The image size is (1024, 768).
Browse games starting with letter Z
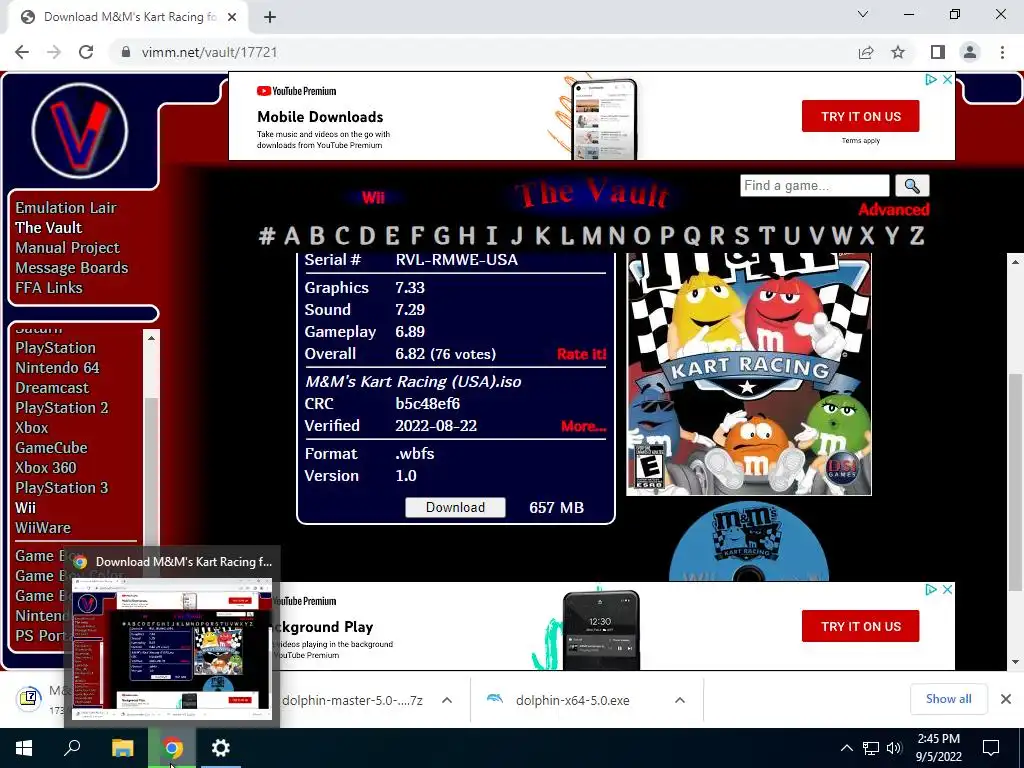[917, 236]
